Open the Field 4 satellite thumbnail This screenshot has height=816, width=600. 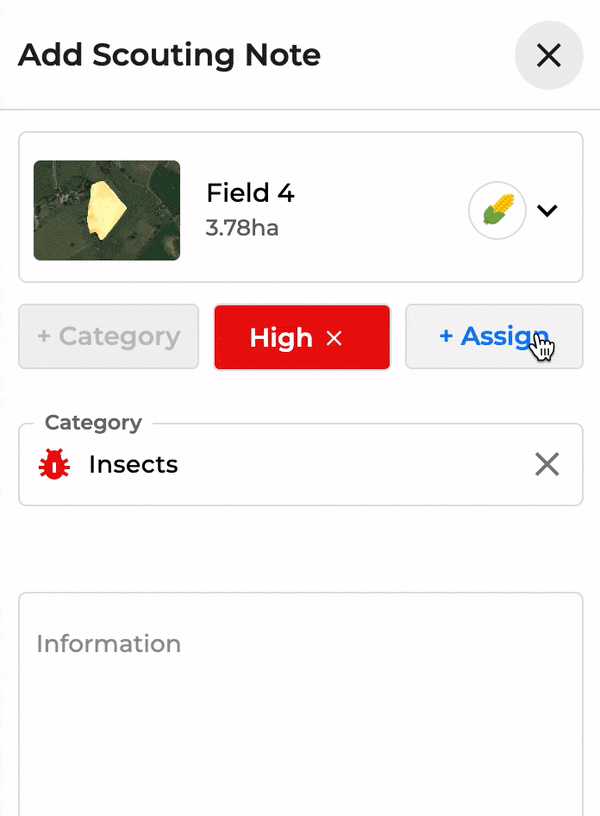tap(107, 210)
